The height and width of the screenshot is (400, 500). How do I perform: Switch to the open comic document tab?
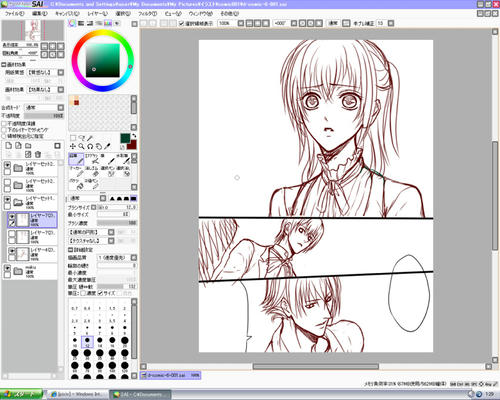point(170,375)
